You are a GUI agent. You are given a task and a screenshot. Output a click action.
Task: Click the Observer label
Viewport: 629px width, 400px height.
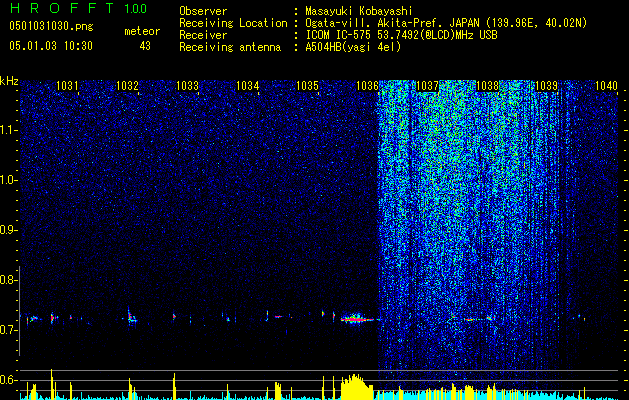click(x=203, y=11)
